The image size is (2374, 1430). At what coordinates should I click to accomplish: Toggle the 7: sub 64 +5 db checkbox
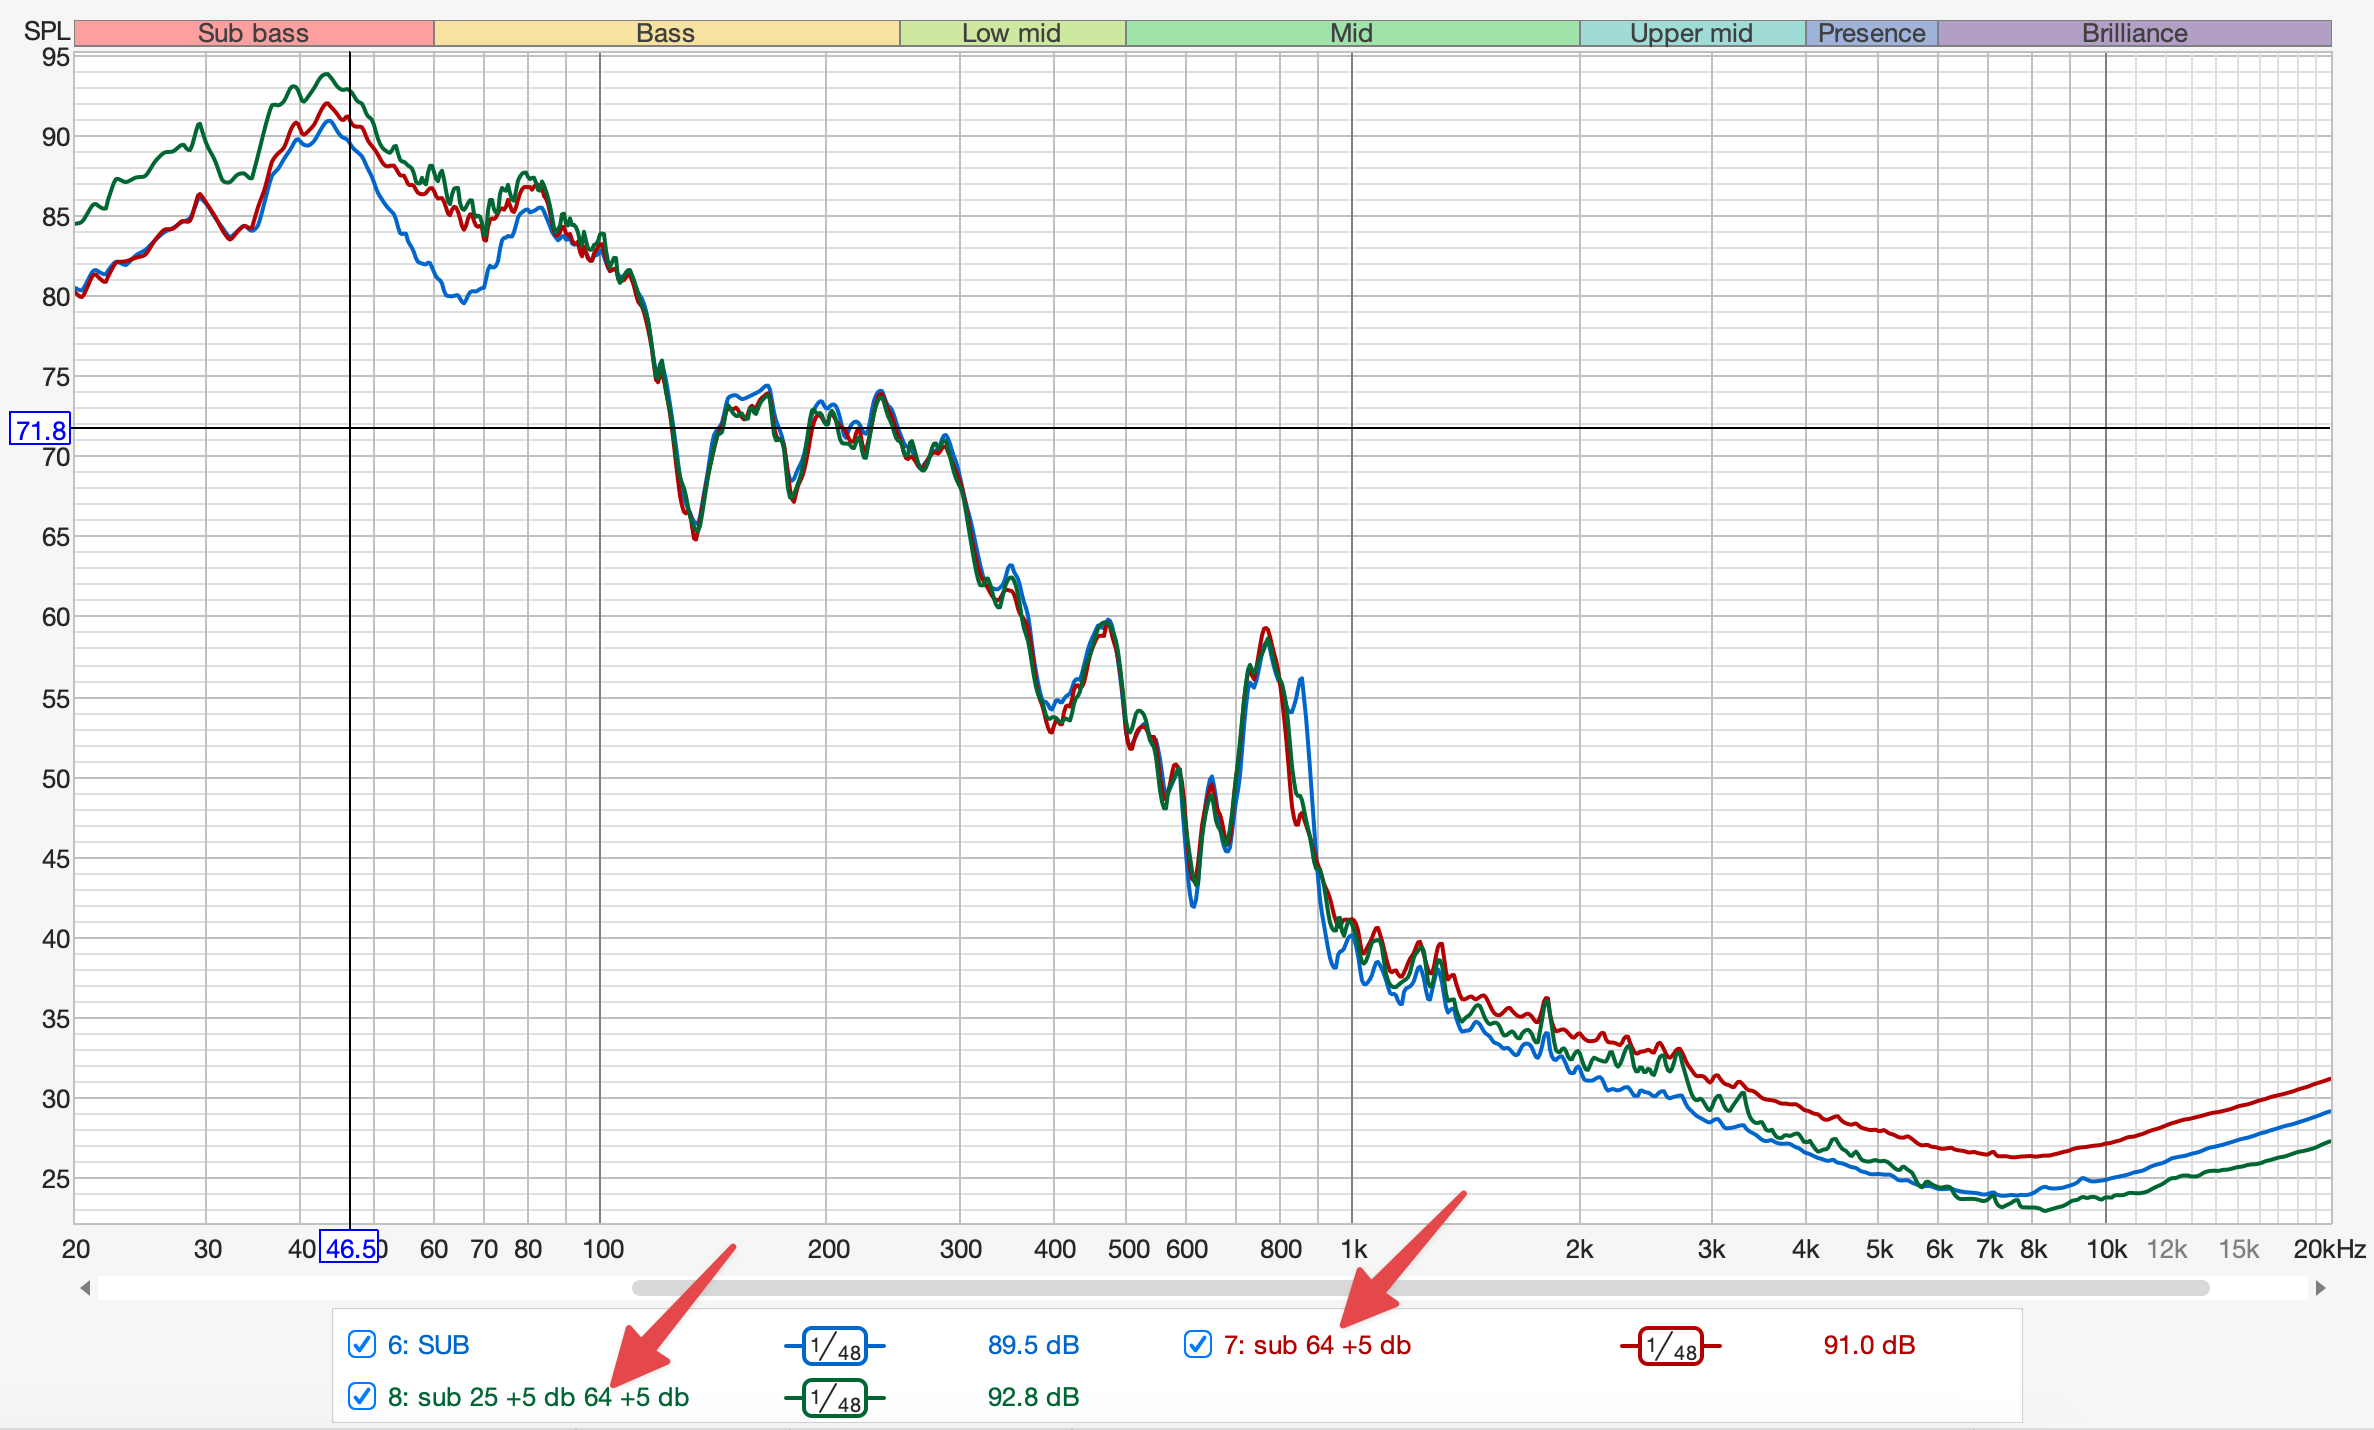[x=1197, y=1344]
